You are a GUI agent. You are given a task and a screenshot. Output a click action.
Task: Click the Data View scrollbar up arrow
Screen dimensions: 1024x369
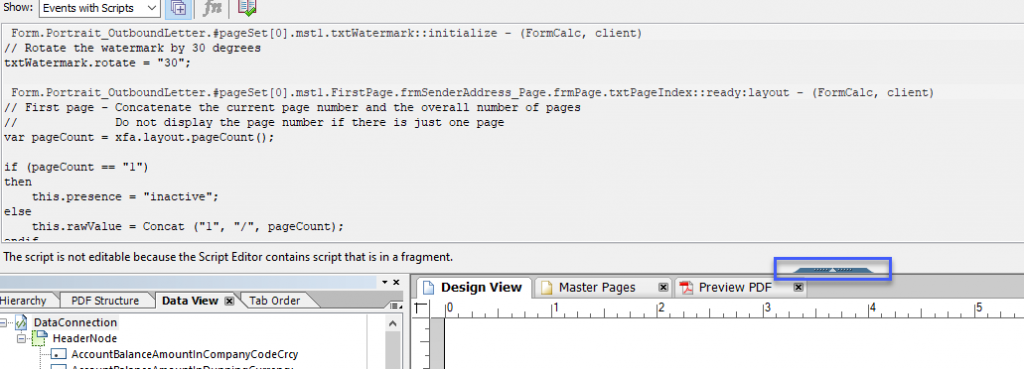392,324
